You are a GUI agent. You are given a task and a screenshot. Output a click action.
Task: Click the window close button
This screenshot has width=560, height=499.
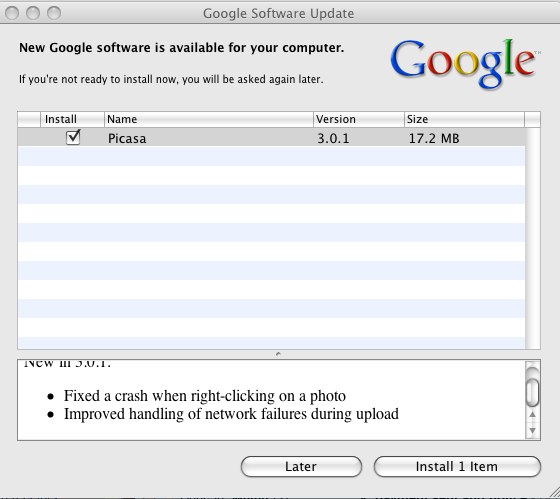(12, 13)
